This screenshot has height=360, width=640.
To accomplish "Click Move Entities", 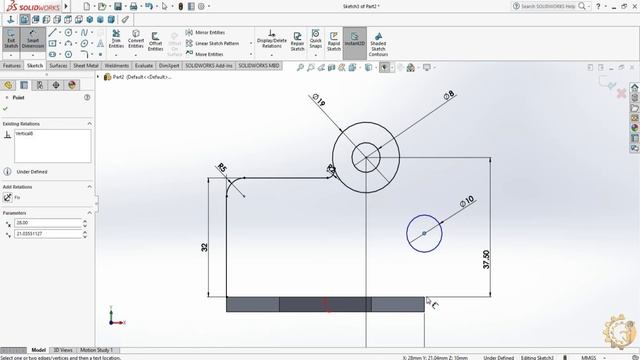I will [204, 54].
